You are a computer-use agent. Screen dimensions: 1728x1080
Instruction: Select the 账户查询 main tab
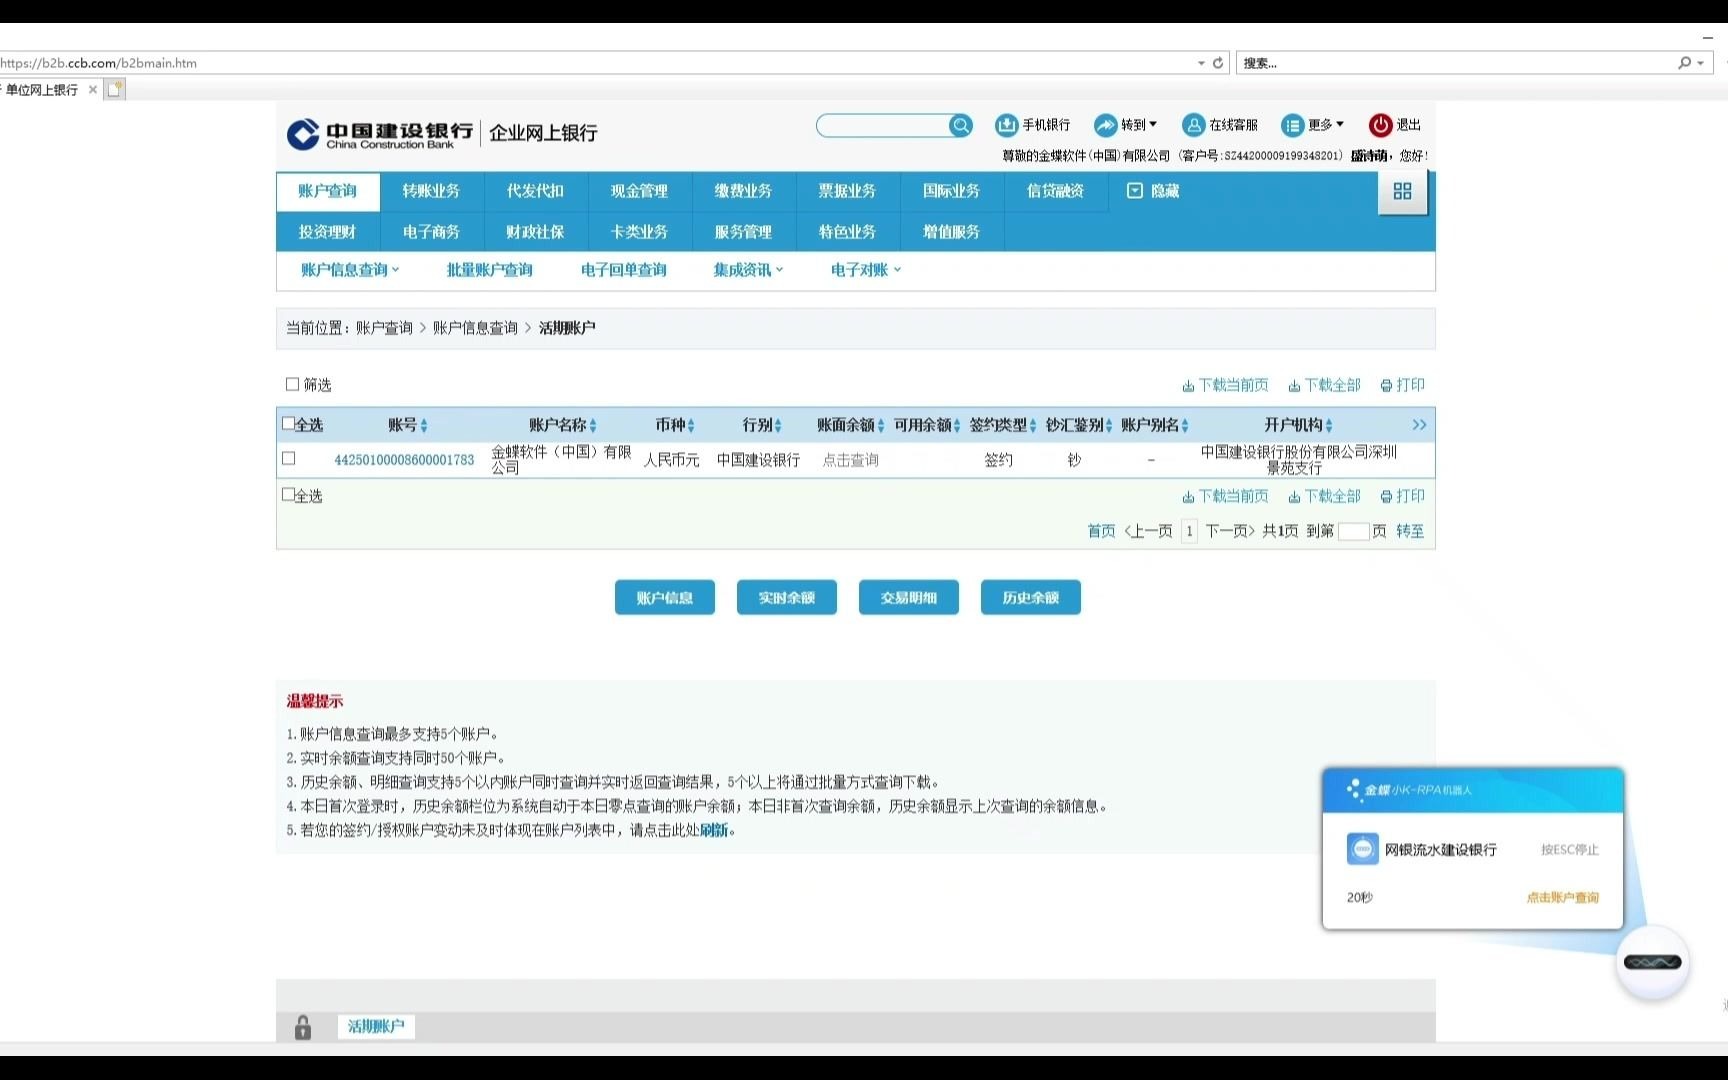click(x=328, y=191)
